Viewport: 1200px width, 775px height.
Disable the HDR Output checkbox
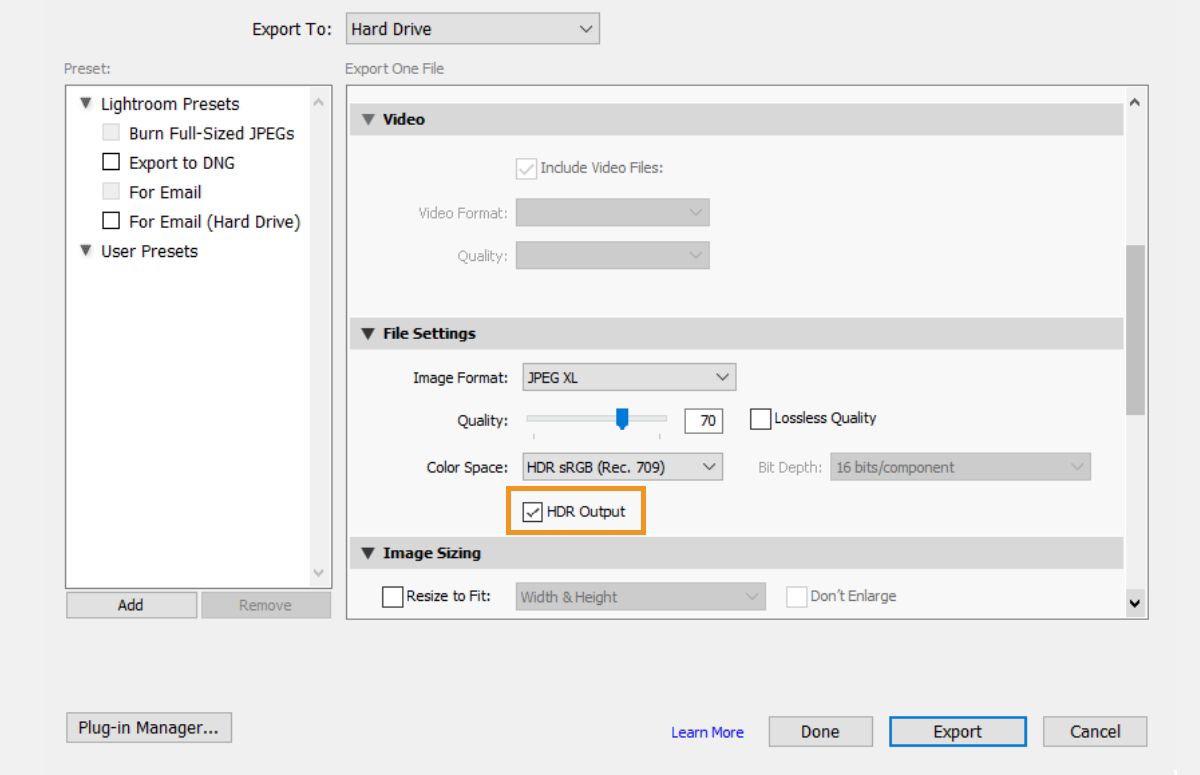(x=531, y=512)
